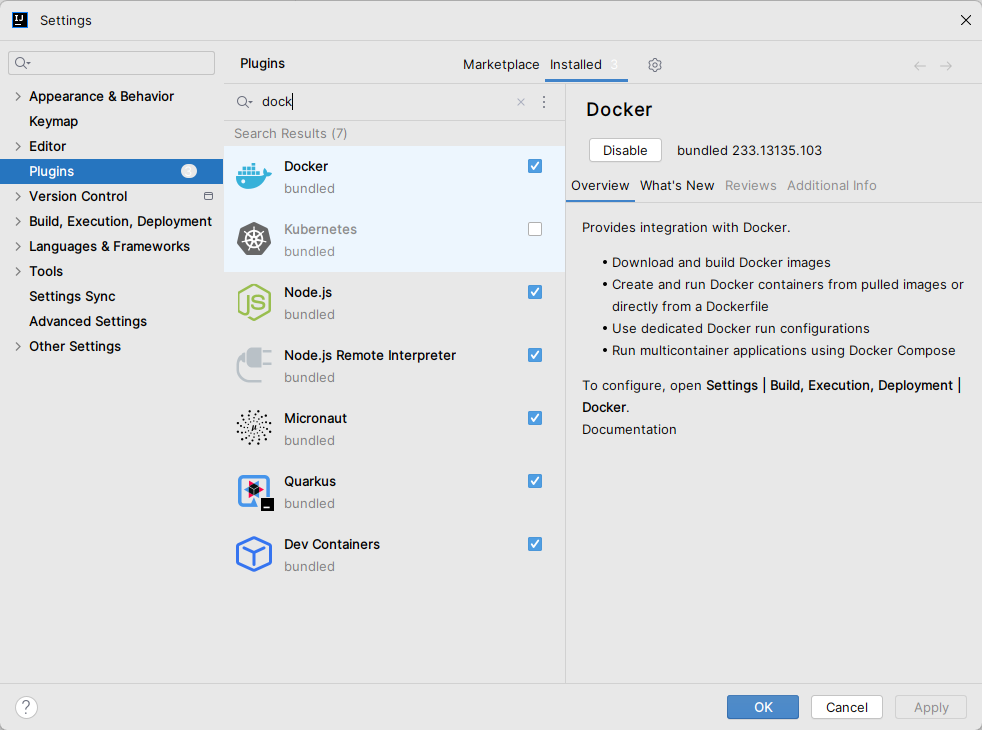This screenshot has width=982, height=730.
Task: Click the Dev Containers cube icon
Action: coord(254,554)
